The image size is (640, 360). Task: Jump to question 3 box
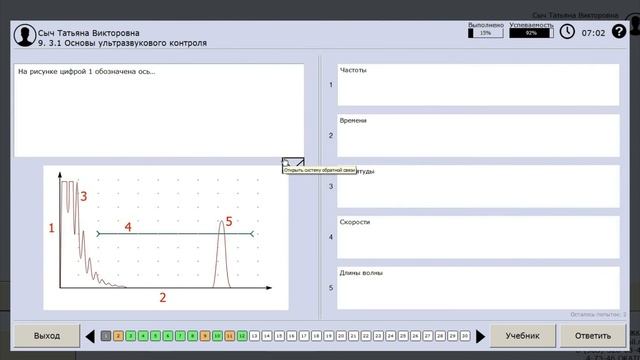tap(131, 336)
